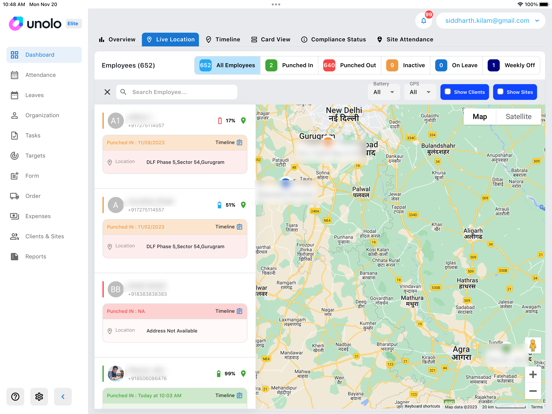Open timeline icon for Punched IN NA card
Viewport: 552px width, 414px height.
[240, 311]
